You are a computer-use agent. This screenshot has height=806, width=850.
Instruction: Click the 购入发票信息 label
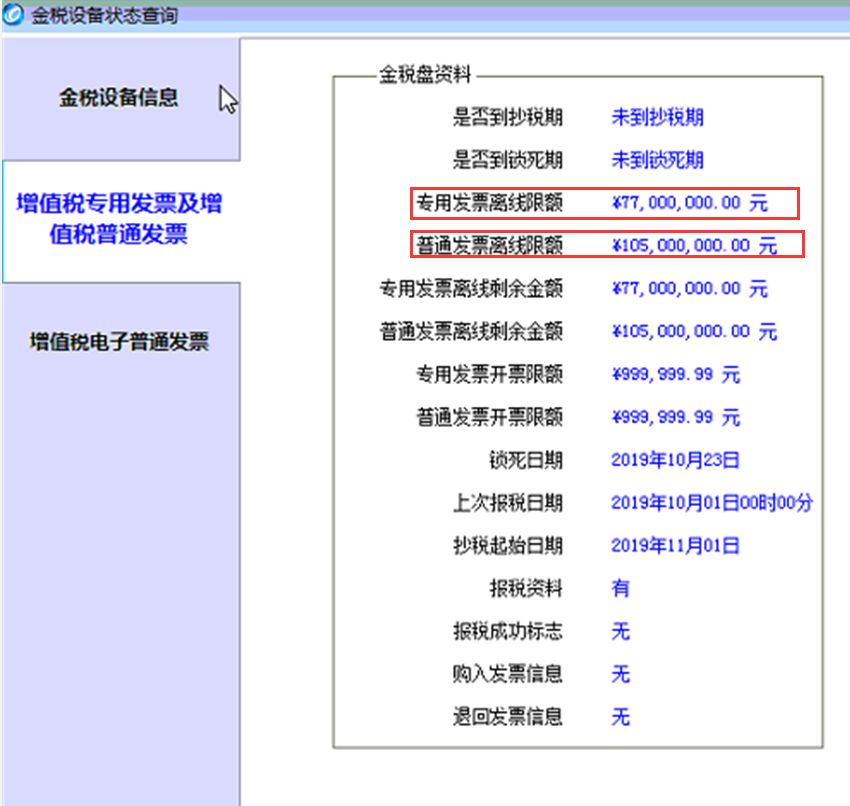pyautogui.click(x=508, y=674)
